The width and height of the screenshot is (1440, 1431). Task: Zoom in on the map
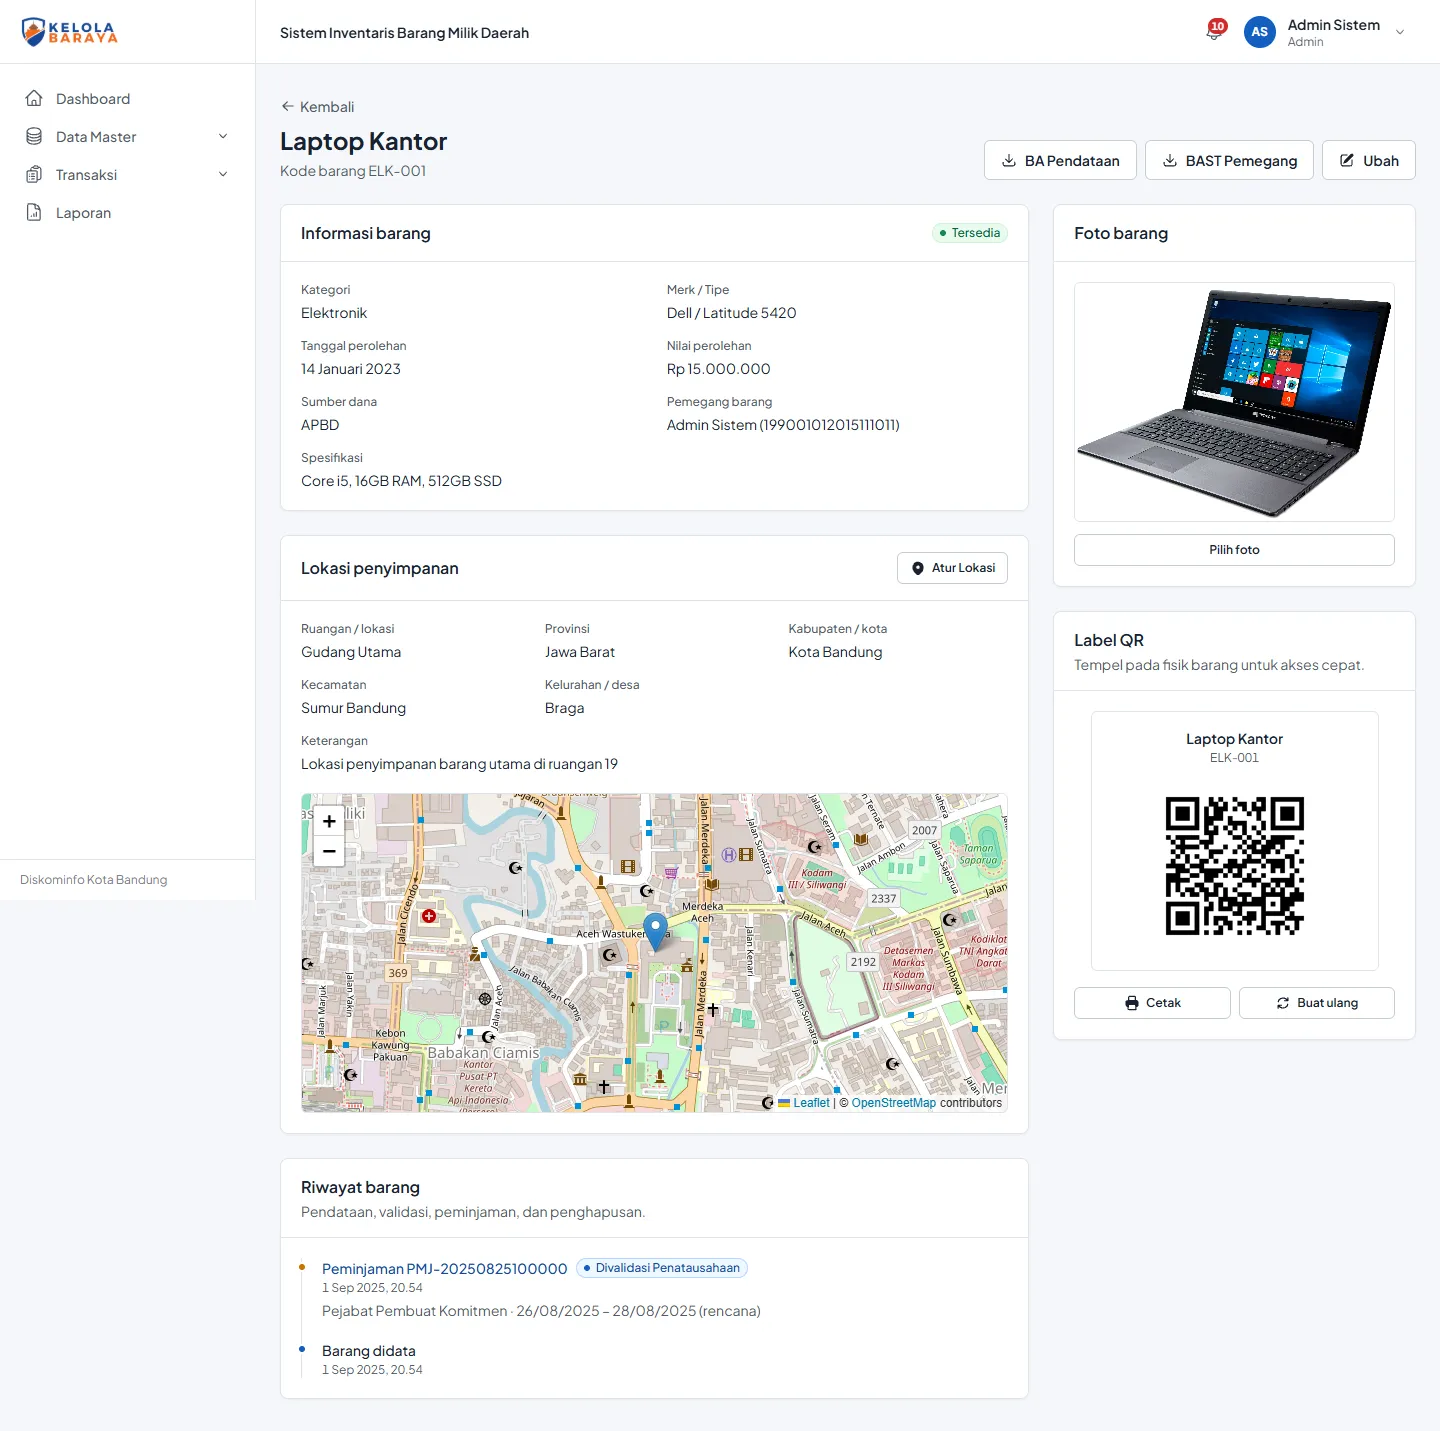(329, 821)
